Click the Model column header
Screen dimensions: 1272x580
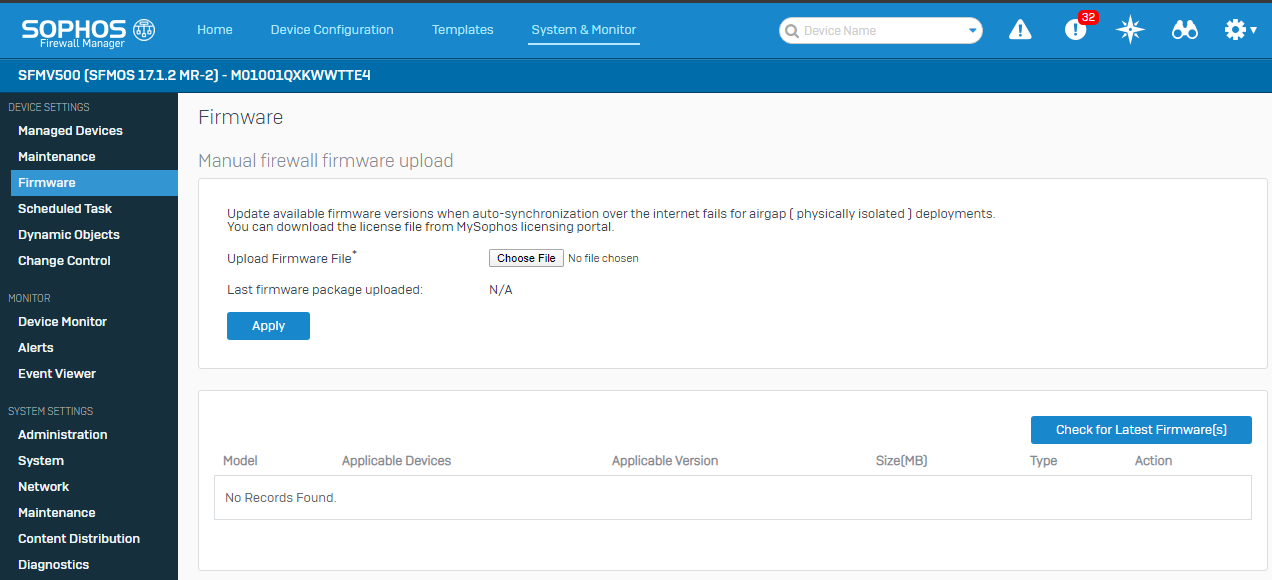click(x=240, y=461)
